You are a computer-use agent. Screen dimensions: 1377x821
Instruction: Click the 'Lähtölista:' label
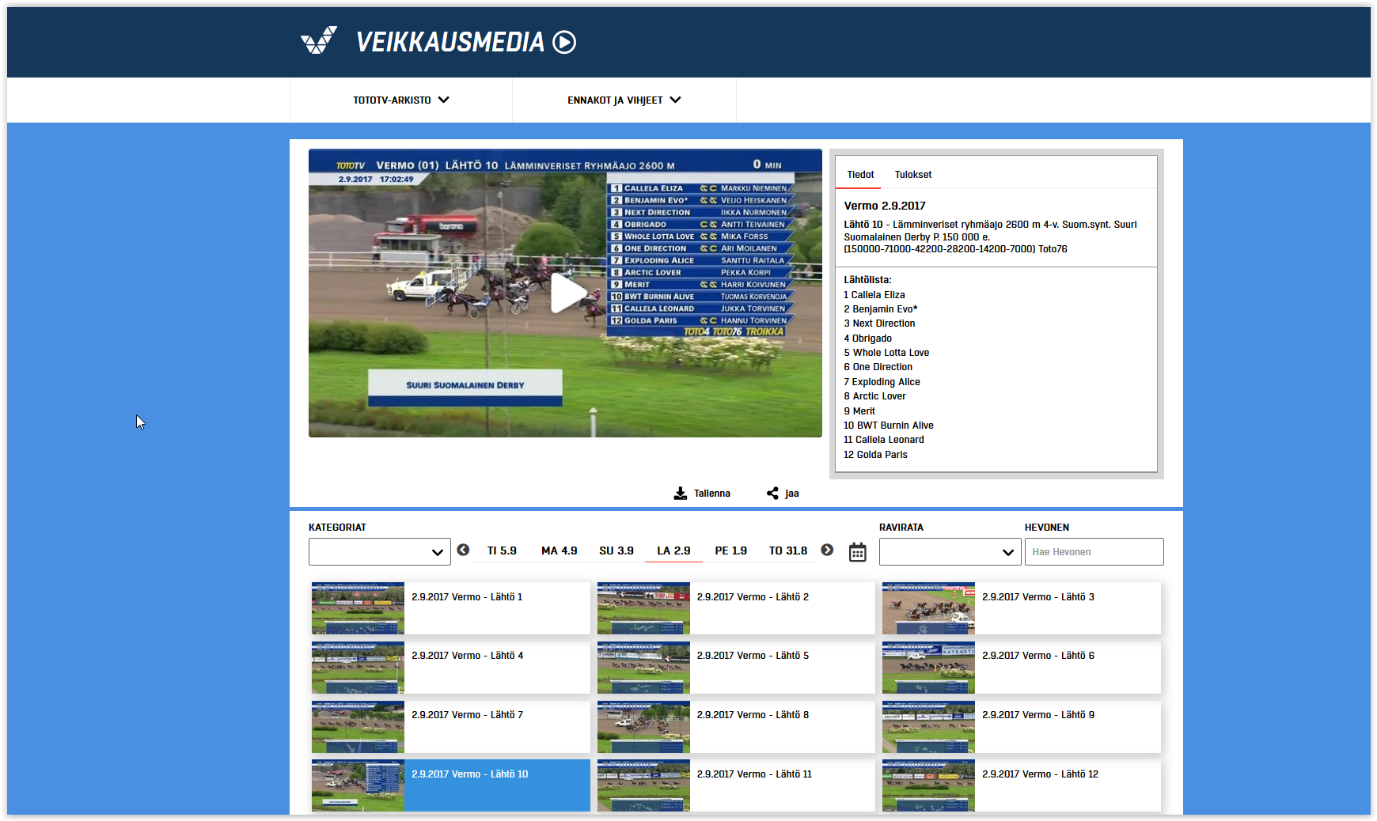coord(868,280)
